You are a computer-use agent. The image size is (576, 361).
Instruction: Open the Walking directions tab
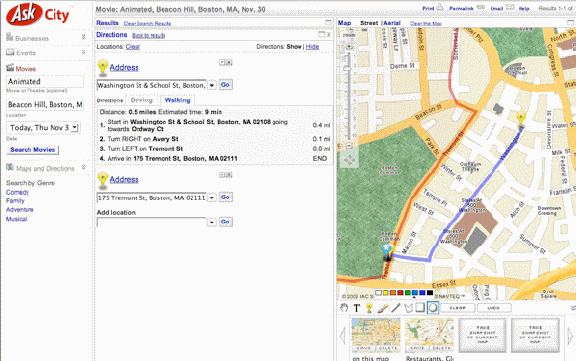click(177, 100)
